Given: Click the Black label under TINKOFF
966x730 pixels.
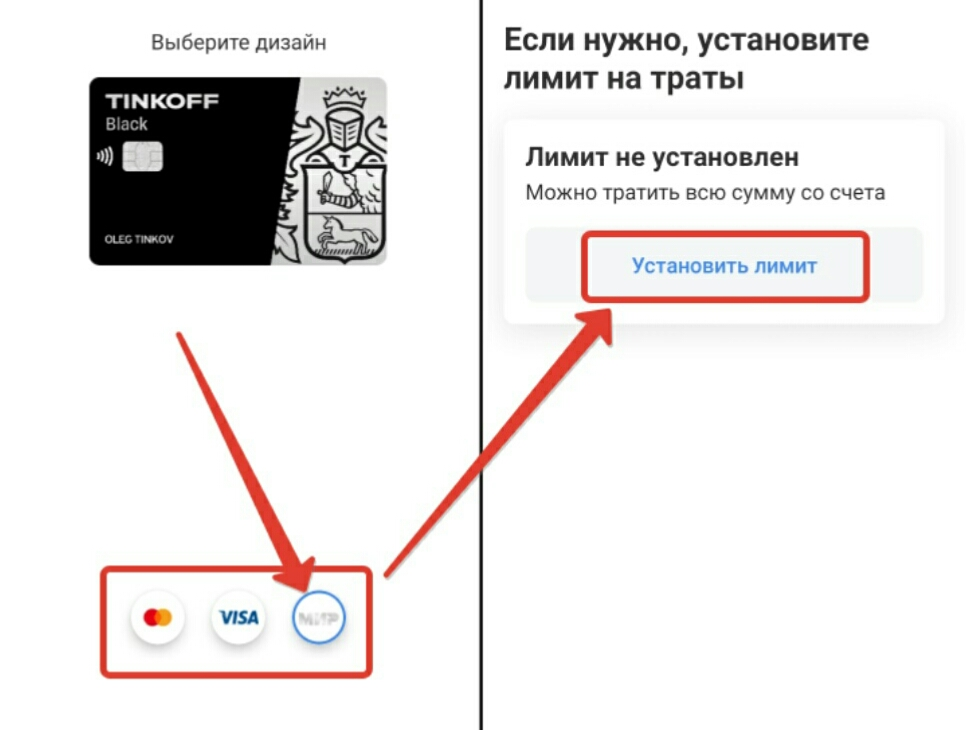Looking at the screenshot, I should coord(126,124).
